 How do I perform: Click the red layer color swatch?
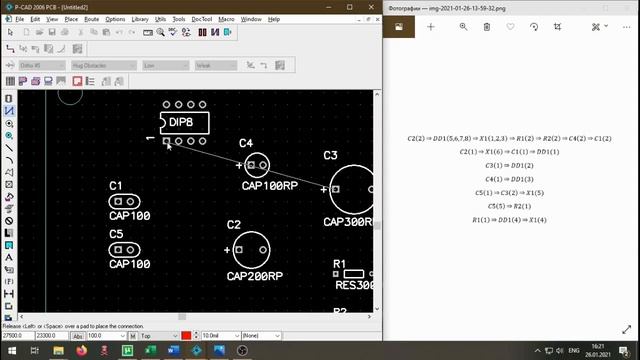point(186,336)
